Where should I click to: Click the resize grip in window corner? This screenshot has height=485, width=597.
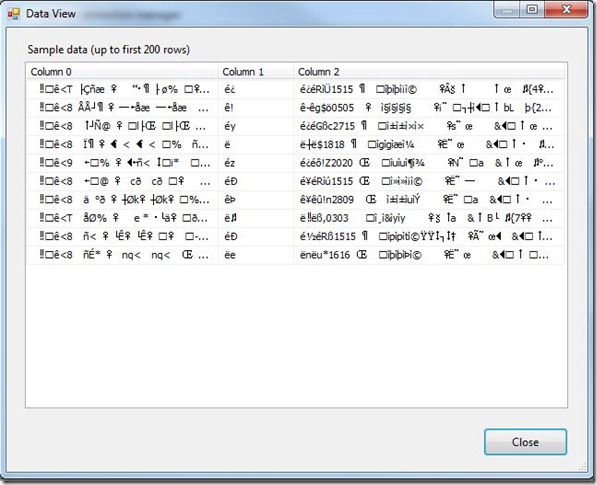click(x=583, y=466)
